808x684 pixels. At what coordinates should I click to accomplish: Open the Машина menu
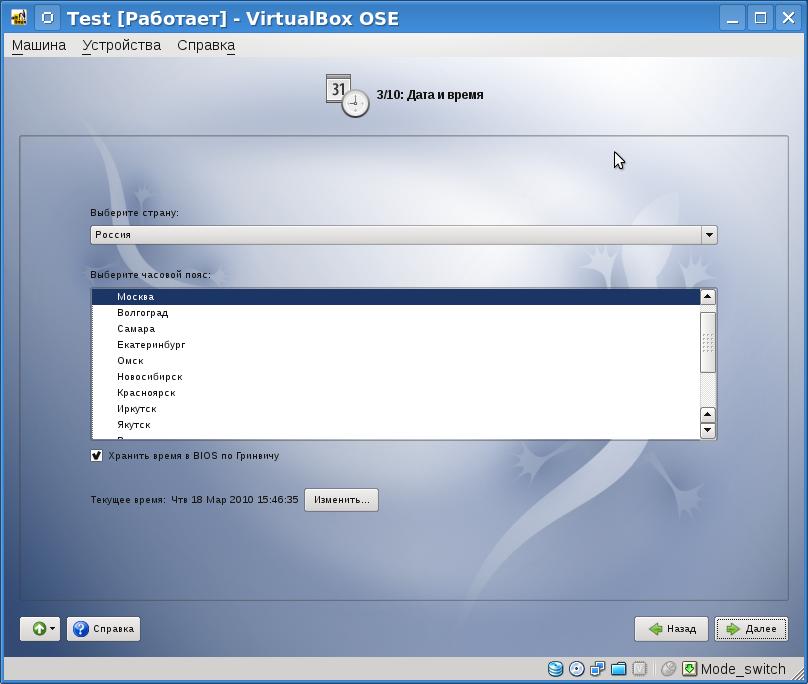point(39,45)
